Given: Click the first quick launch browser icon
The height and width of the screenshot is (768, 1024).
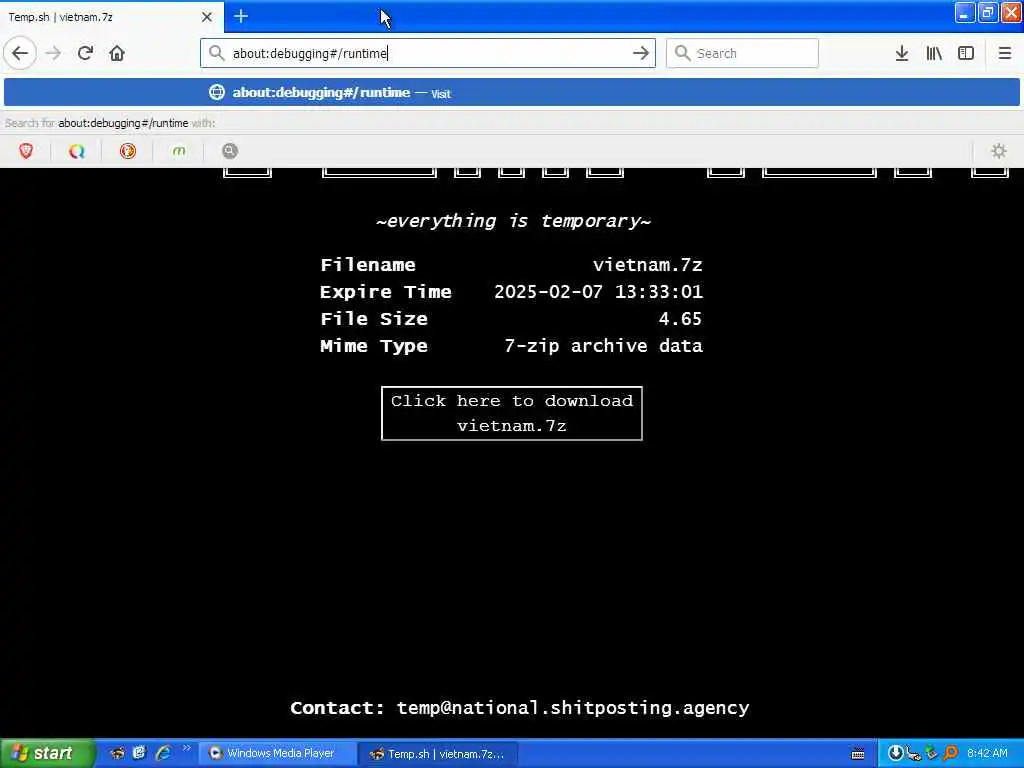Looking at the screenshot, I should [x=118, y=753].
